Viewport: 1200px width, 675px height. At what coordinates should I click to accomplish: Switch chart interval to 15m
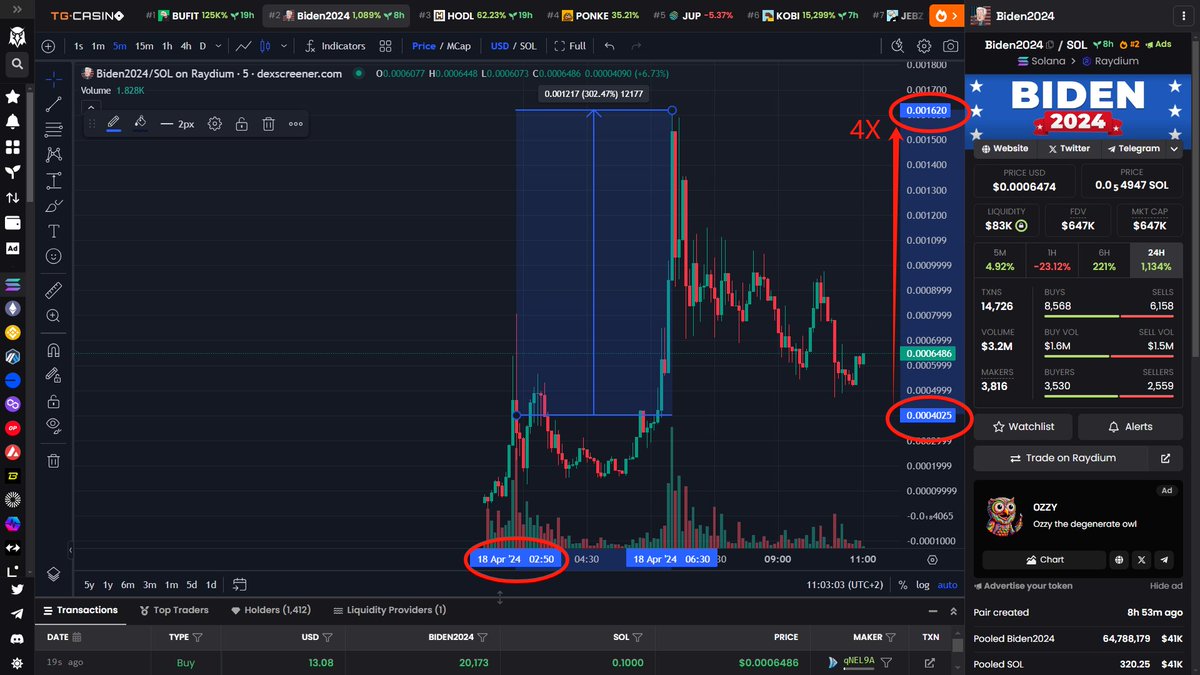[x=145, y=46]
